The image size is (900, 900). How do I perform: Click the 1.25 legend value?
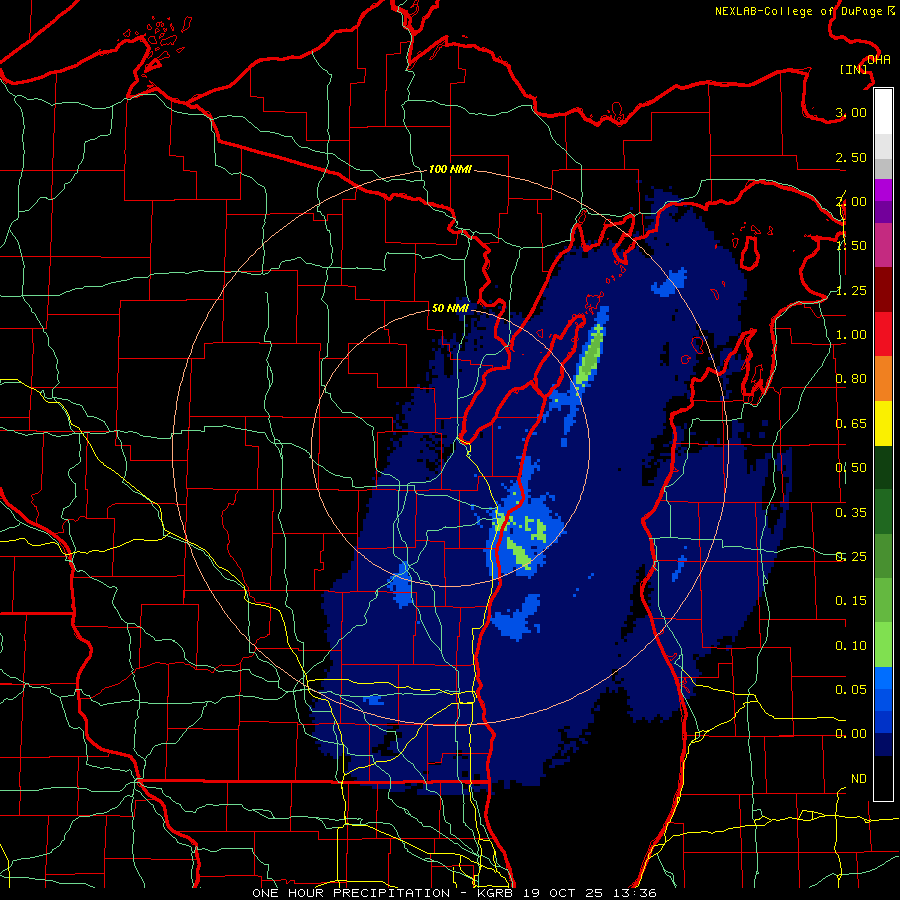click(851, 290)
